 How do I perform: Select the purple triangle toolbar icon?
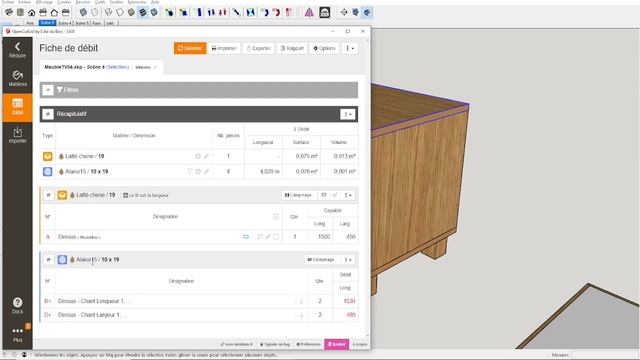tap(309, 13)
